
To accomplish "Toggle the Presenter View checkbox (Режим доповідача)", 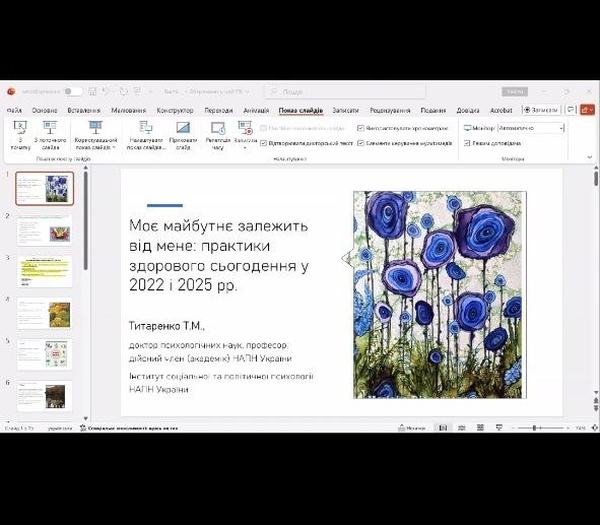I will 467,143.
